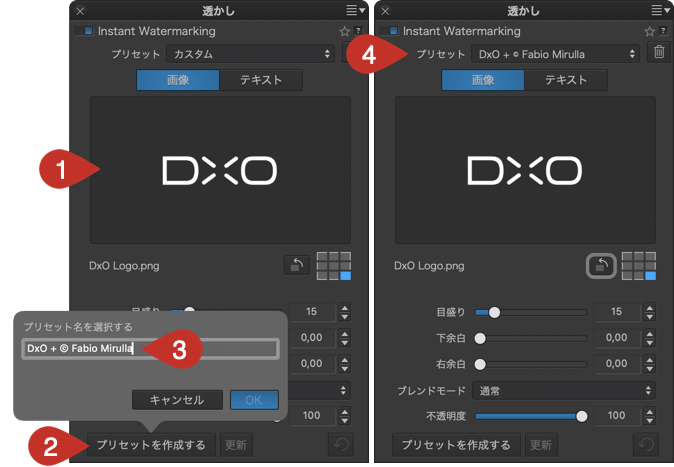This screenshot has height=467, width=674.
Task: Close right 透かし panel with X
Action: tap(385, 11)
